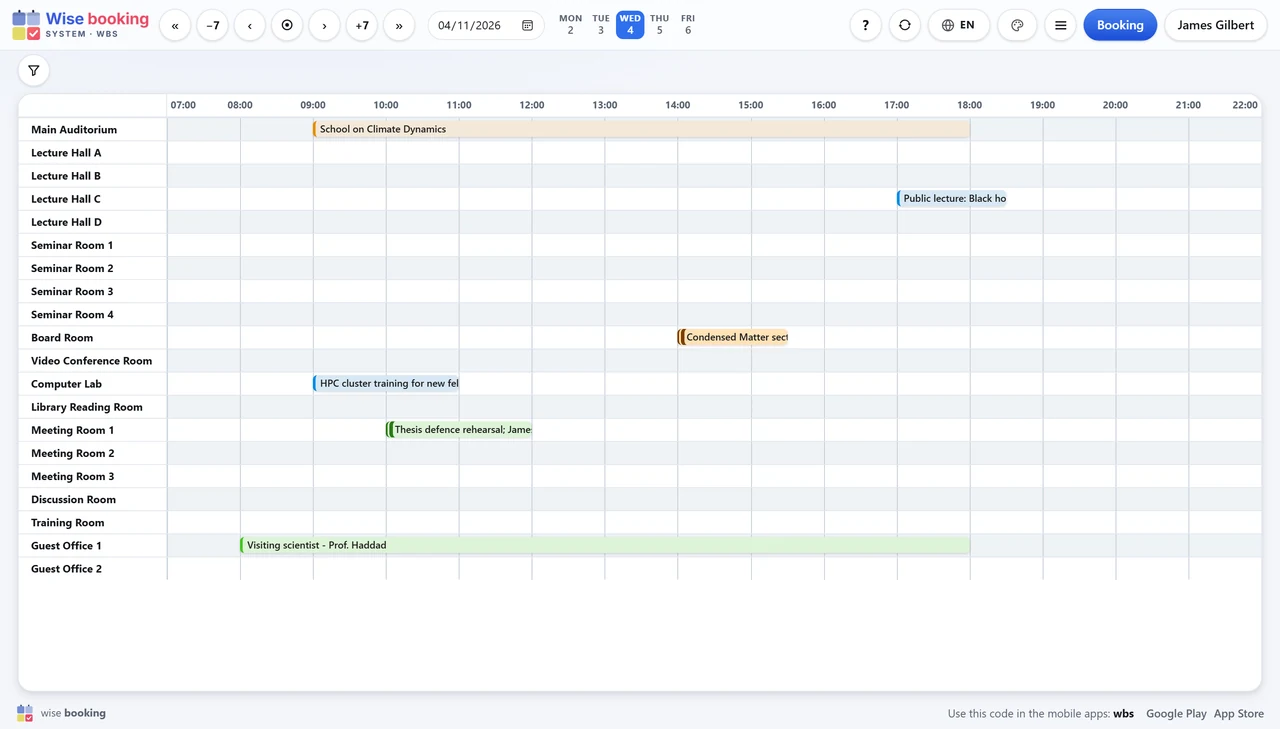The image size is (1280, 729).
Task: Open James Gilbert user menu
Action: [x=1215, y=25]
